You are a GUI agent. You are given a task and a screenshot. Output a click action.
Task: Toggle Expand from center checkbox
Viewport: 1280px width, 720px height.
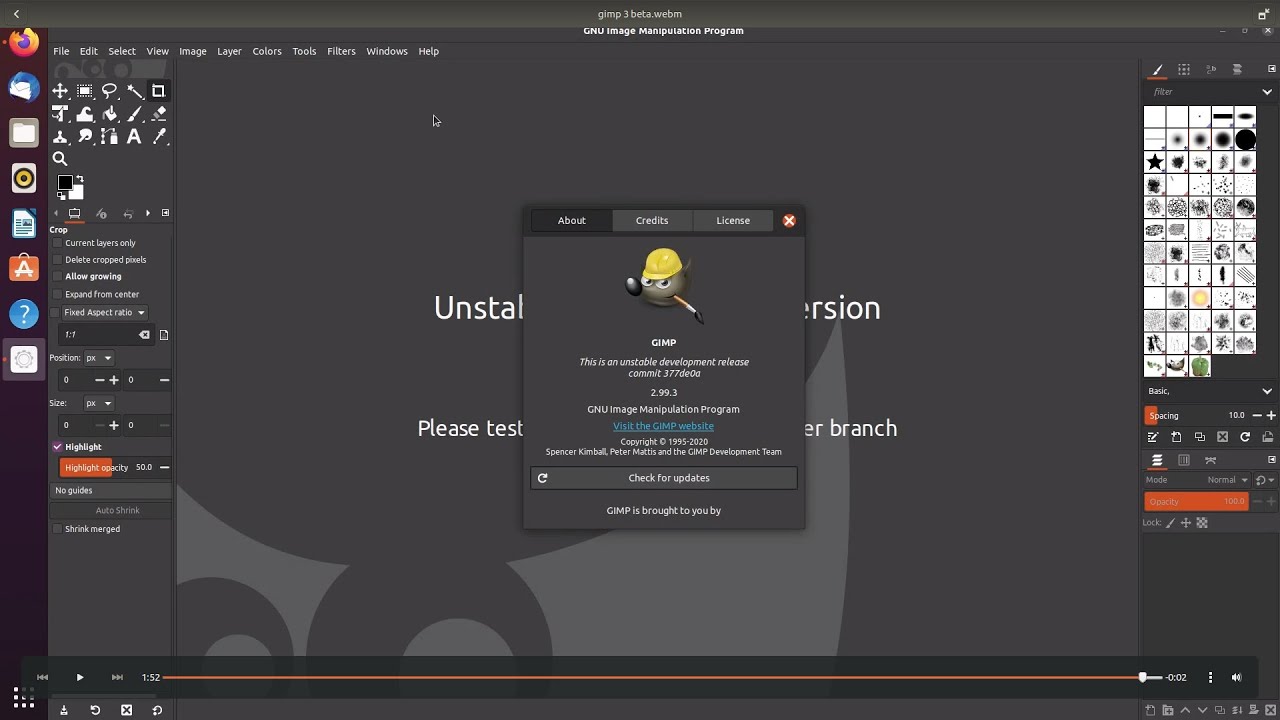point(57,295)
